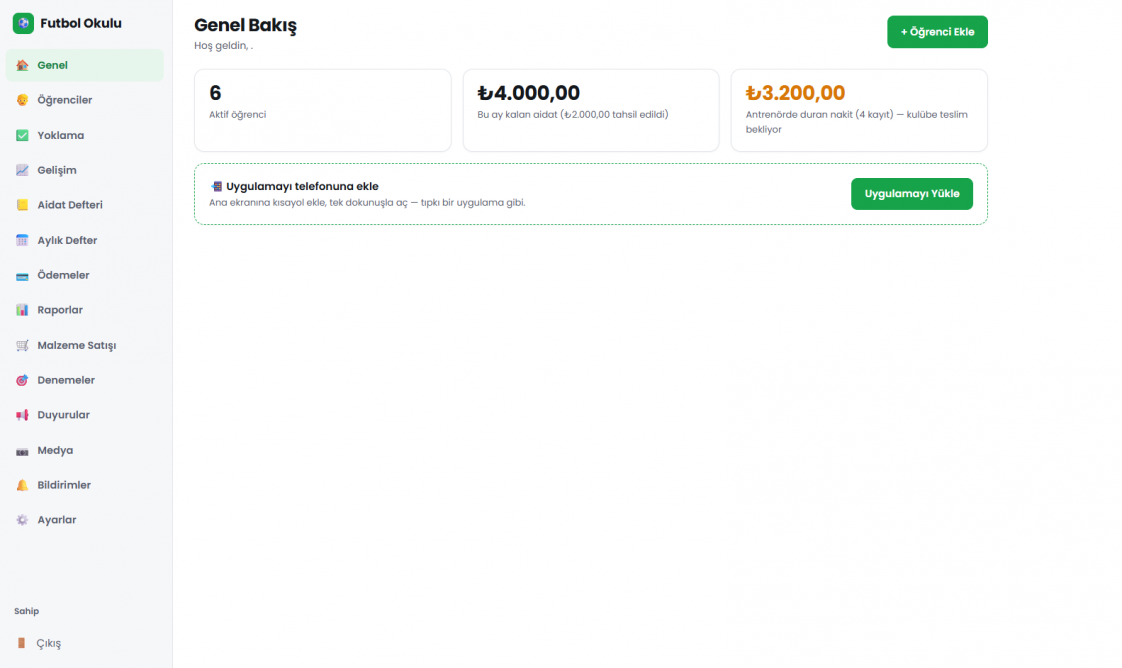This screenshot has height=668, width=1122.
Task: Open Öğrenciler via its face icon
Action: click(x=22, y=100)
